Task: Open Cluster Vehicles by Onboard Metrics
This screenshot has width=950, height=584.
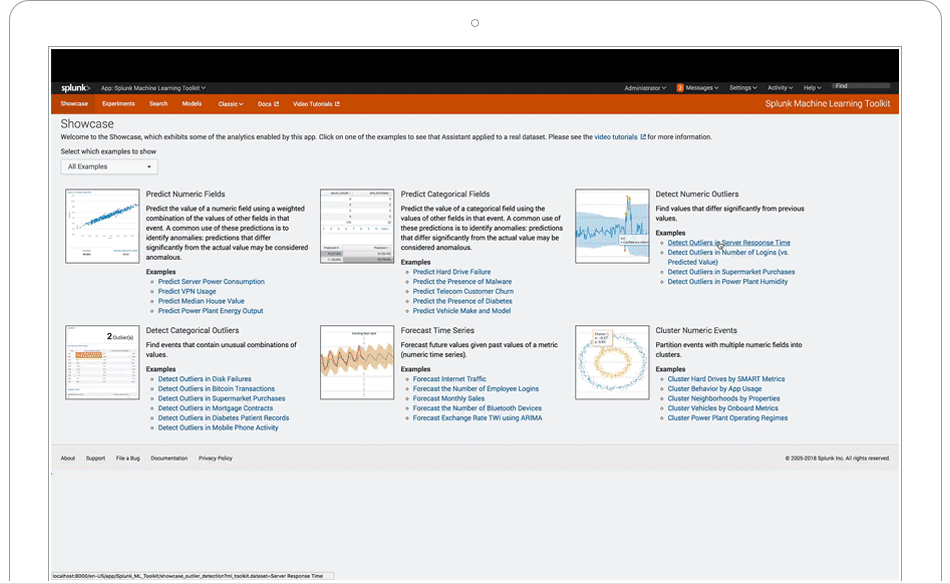Action: click(x=723, y=408)
